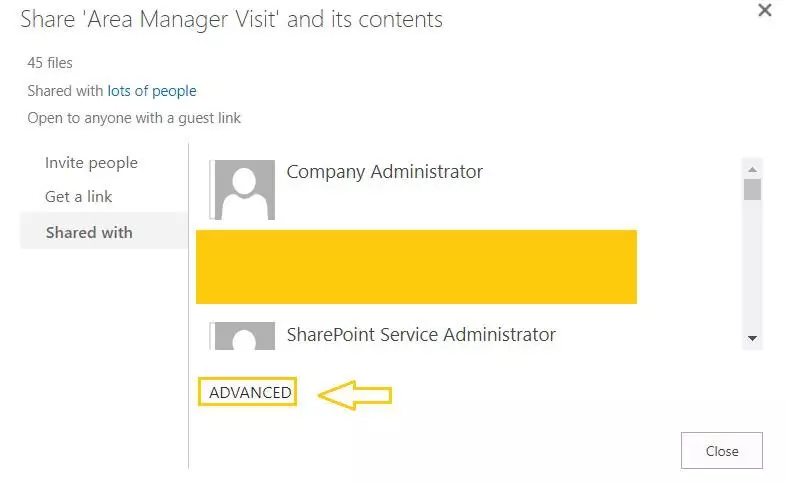Click the '45 files' count text
The width and height of the screenshot is (786, 483).
pos(50,63)
